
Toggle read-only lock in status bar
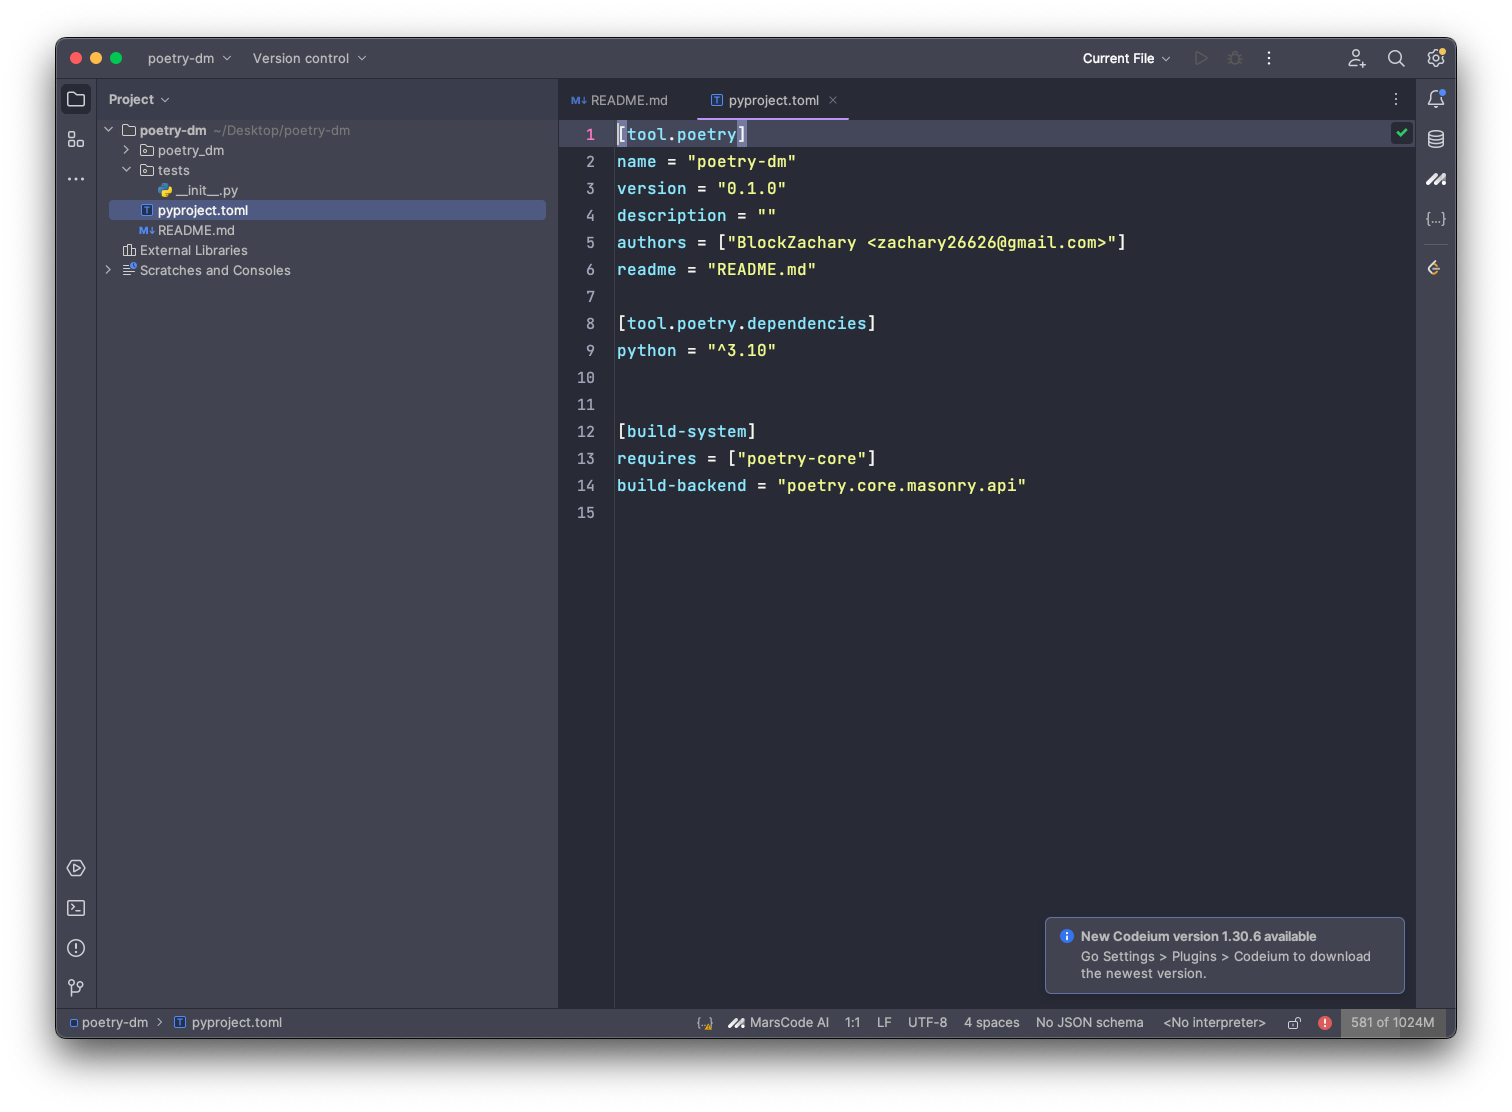tap(1294, 1023)
